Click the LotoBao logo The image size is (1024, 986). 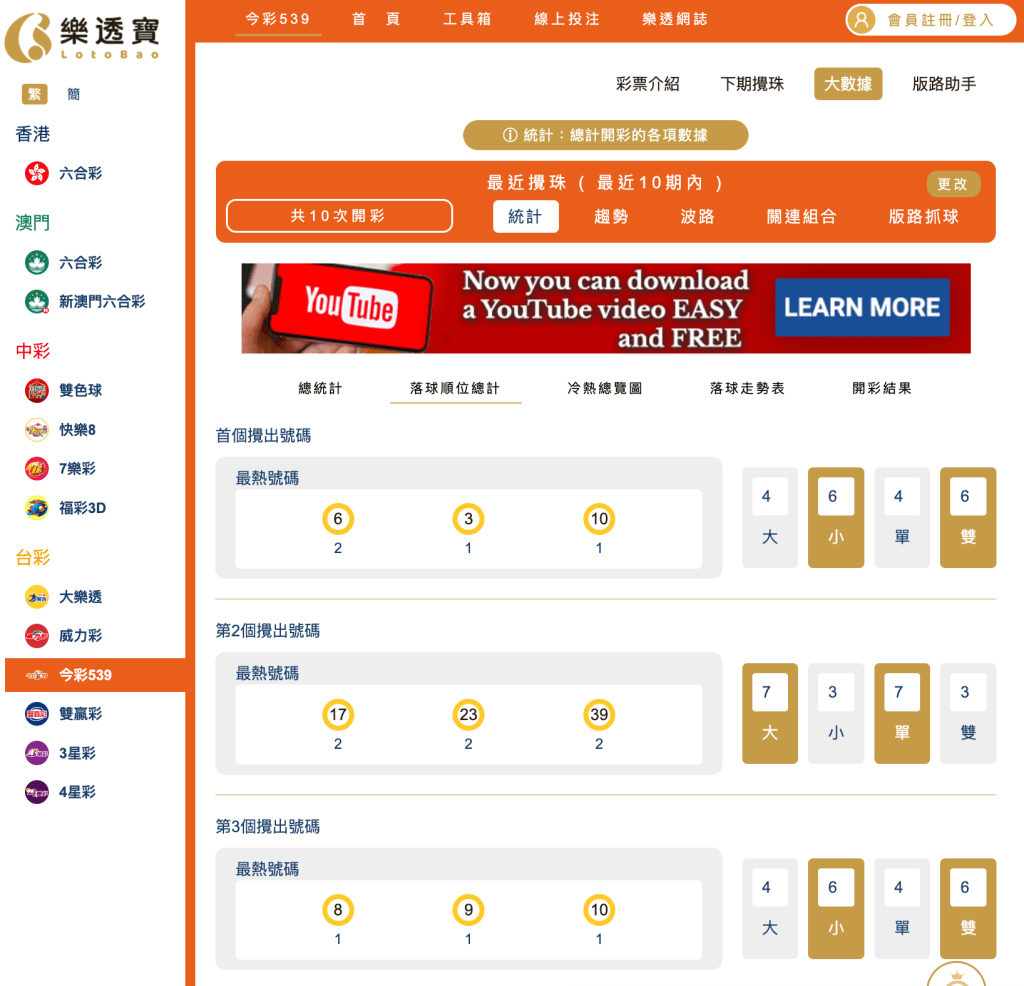pos(82,38)
